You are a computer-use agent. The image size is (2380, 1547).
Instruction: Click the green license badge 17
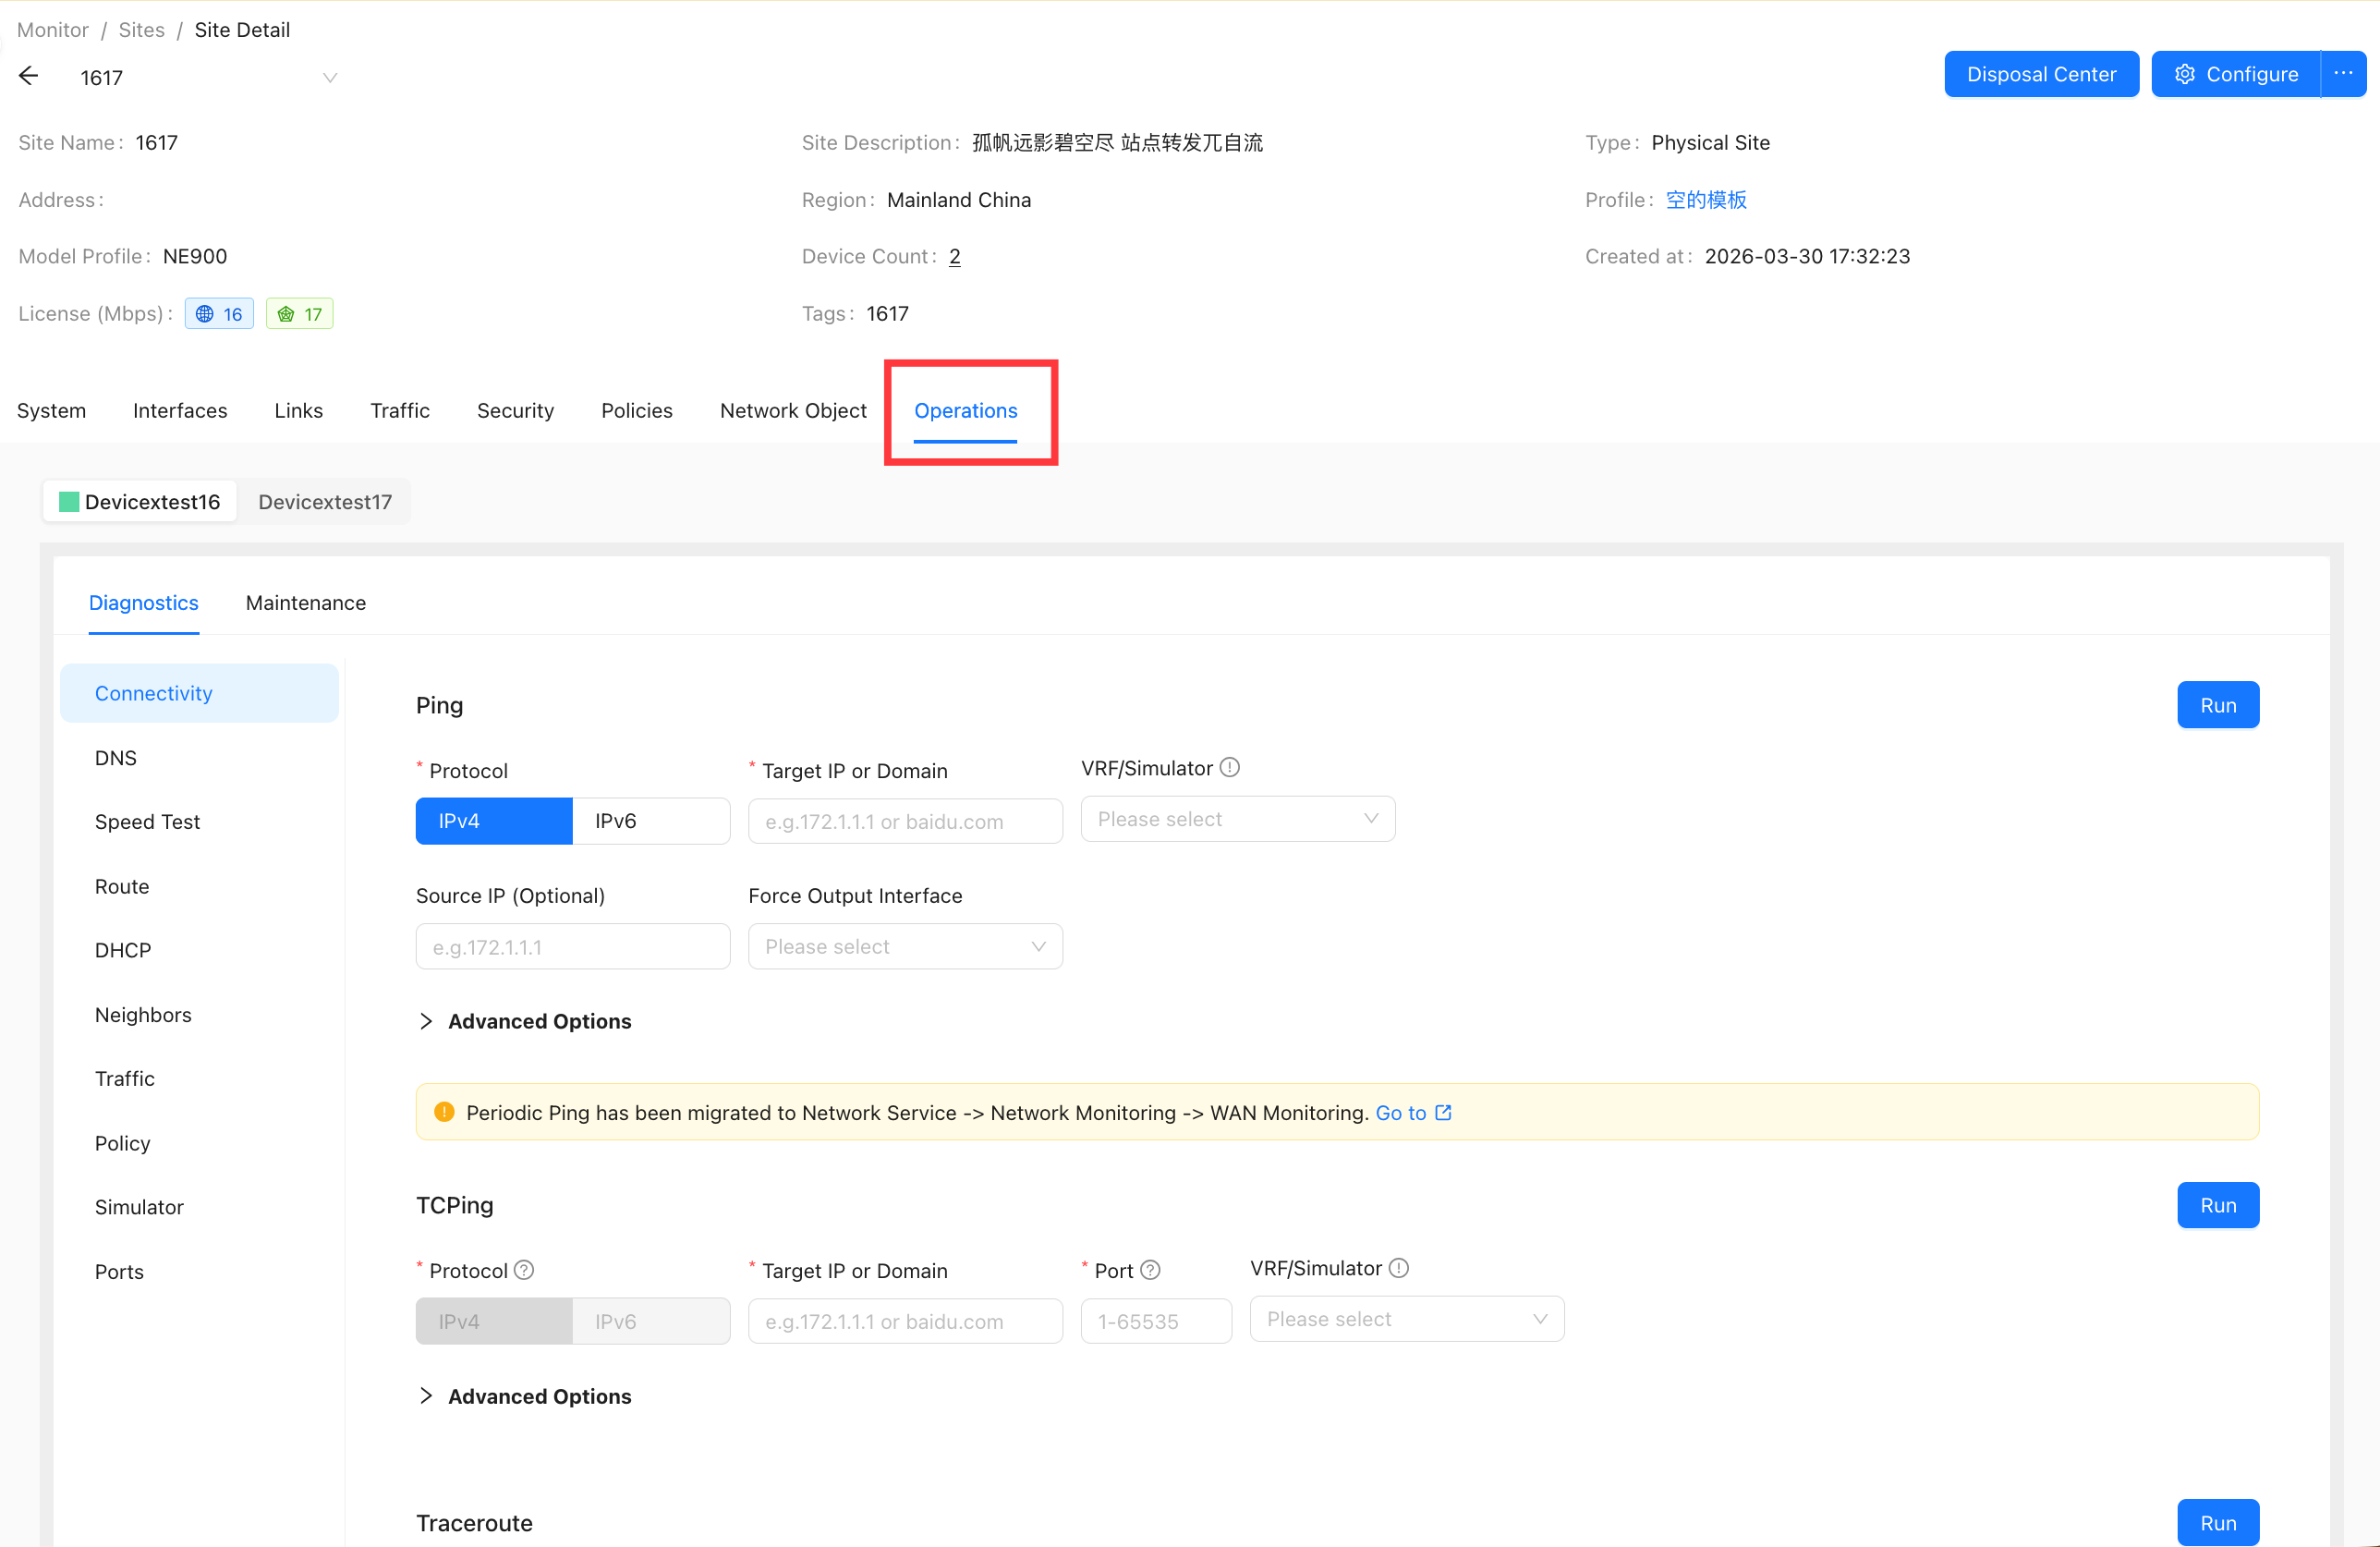coord(300,314)
